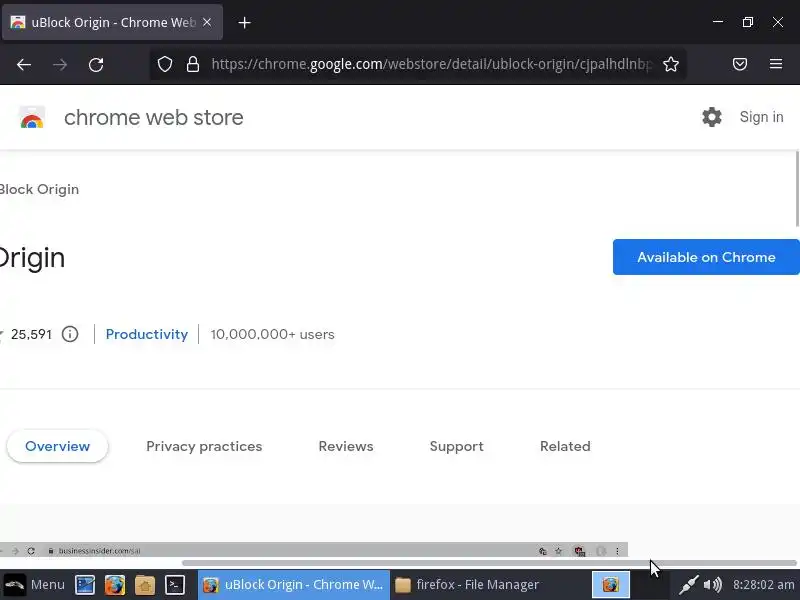
Task: Open a new browser tab
Action: (x=244, y=22)
